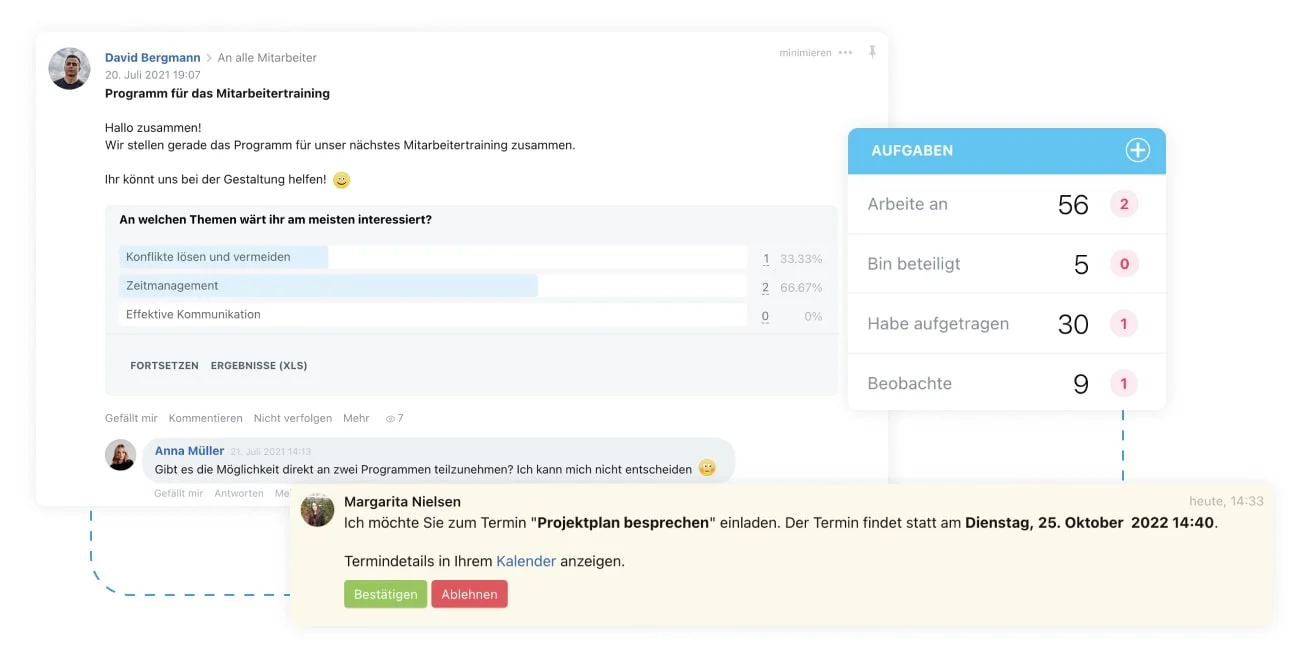Click Antworten under Anna Müller's comment

[239, 493]
